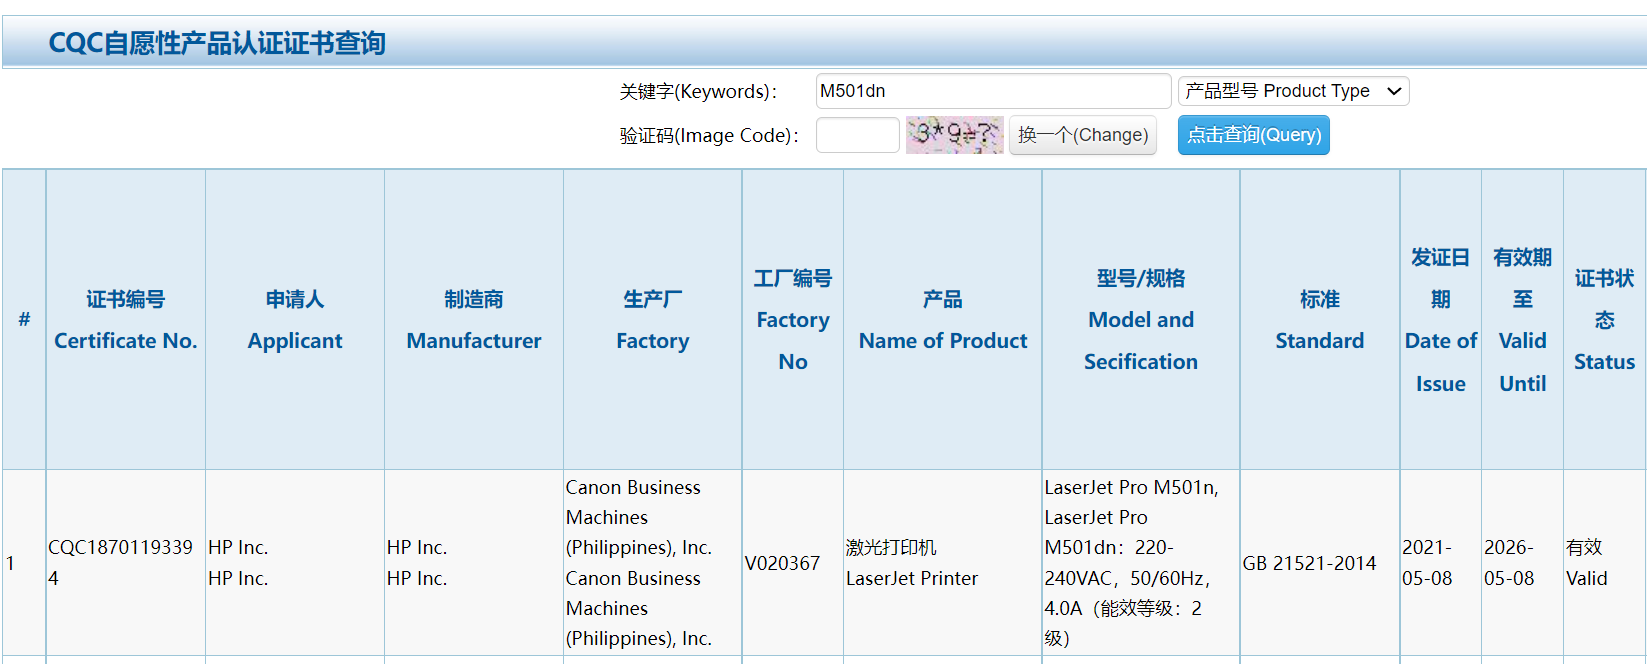Click the Factory No column header
The height and width of the screenshot is (664, 1647).
[793, 320]
